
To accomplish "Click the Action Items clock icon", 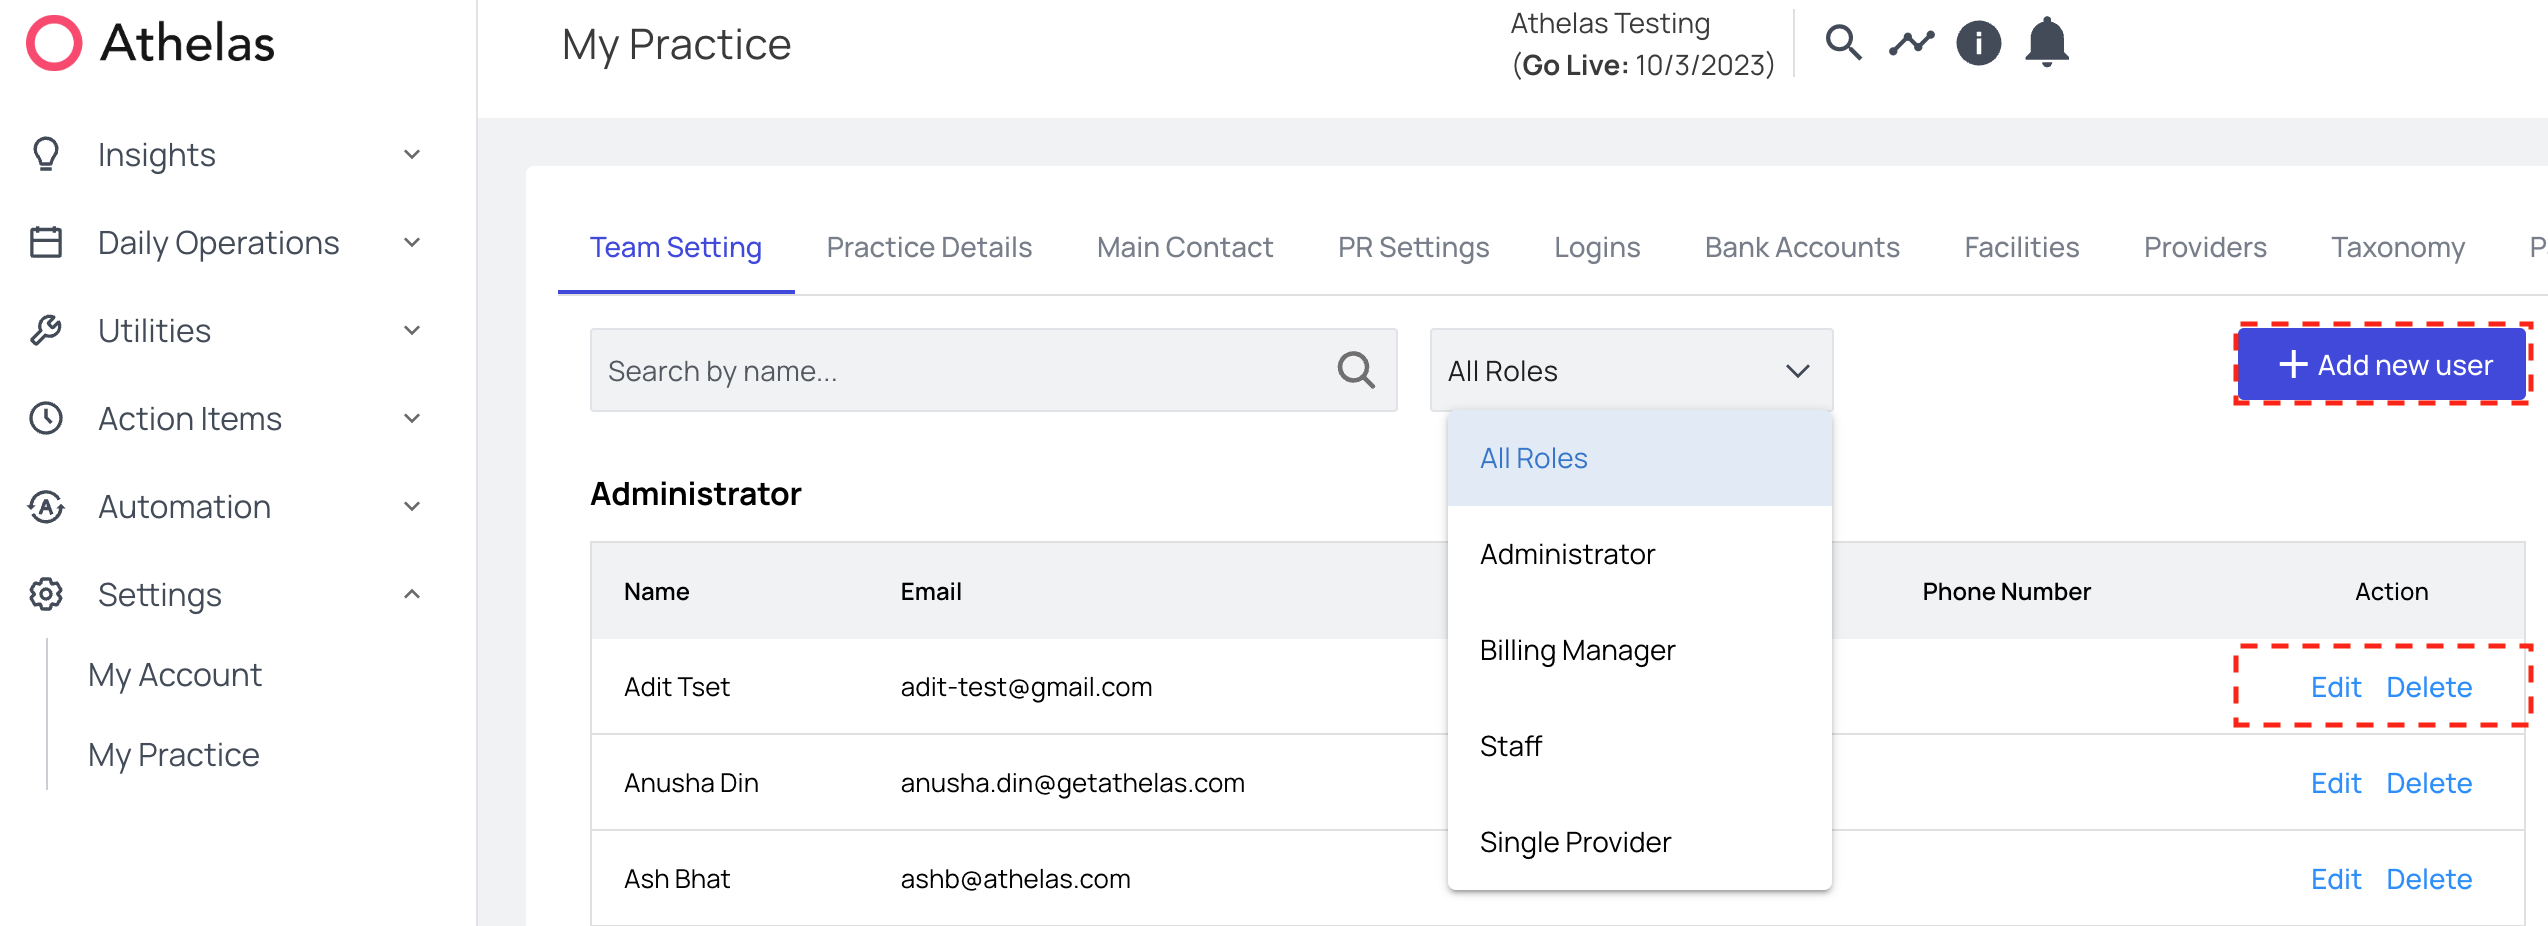I will (x=46, y=418).
